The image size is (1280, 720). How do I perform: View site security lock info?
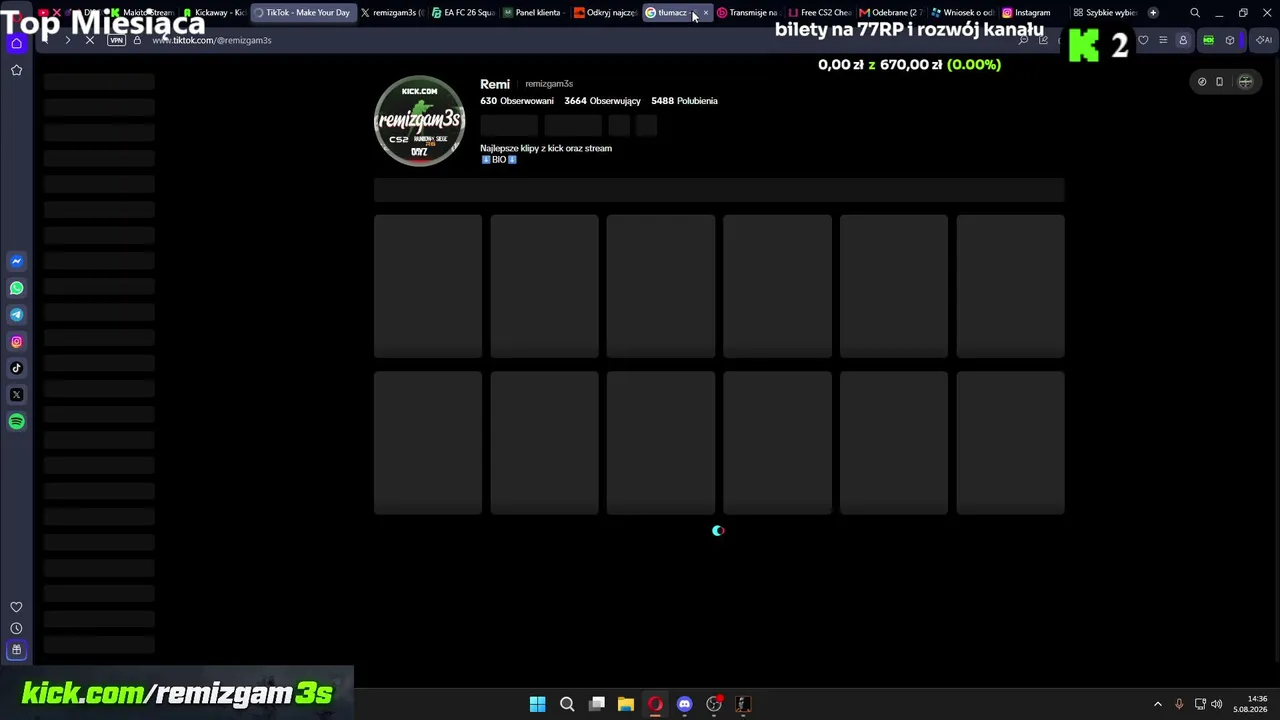click(137, 40)
